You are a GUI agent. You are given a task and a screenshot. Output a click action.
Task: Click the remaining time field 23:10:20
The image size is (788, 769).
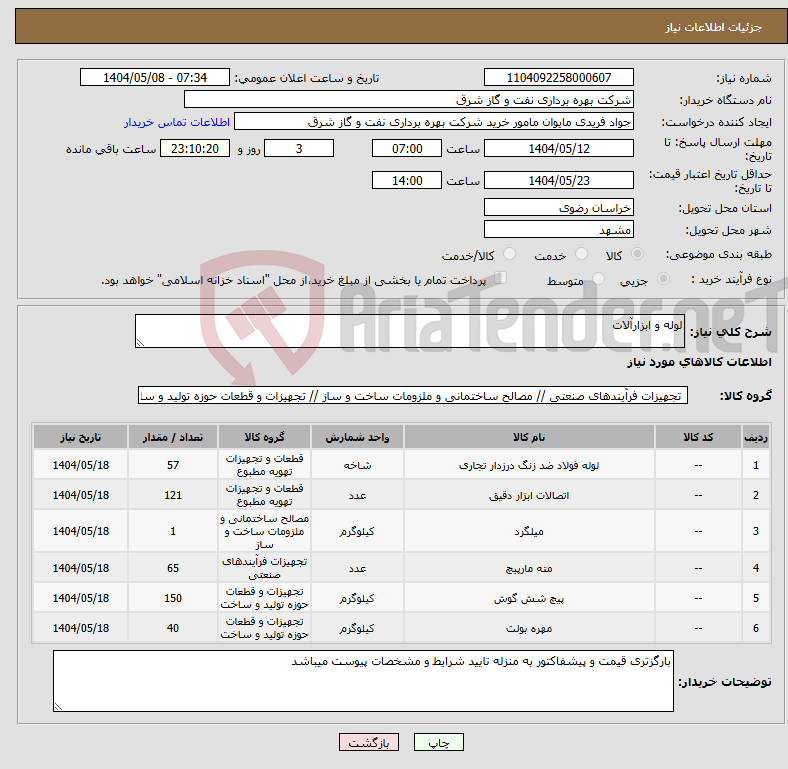click(x=195, y=148)
